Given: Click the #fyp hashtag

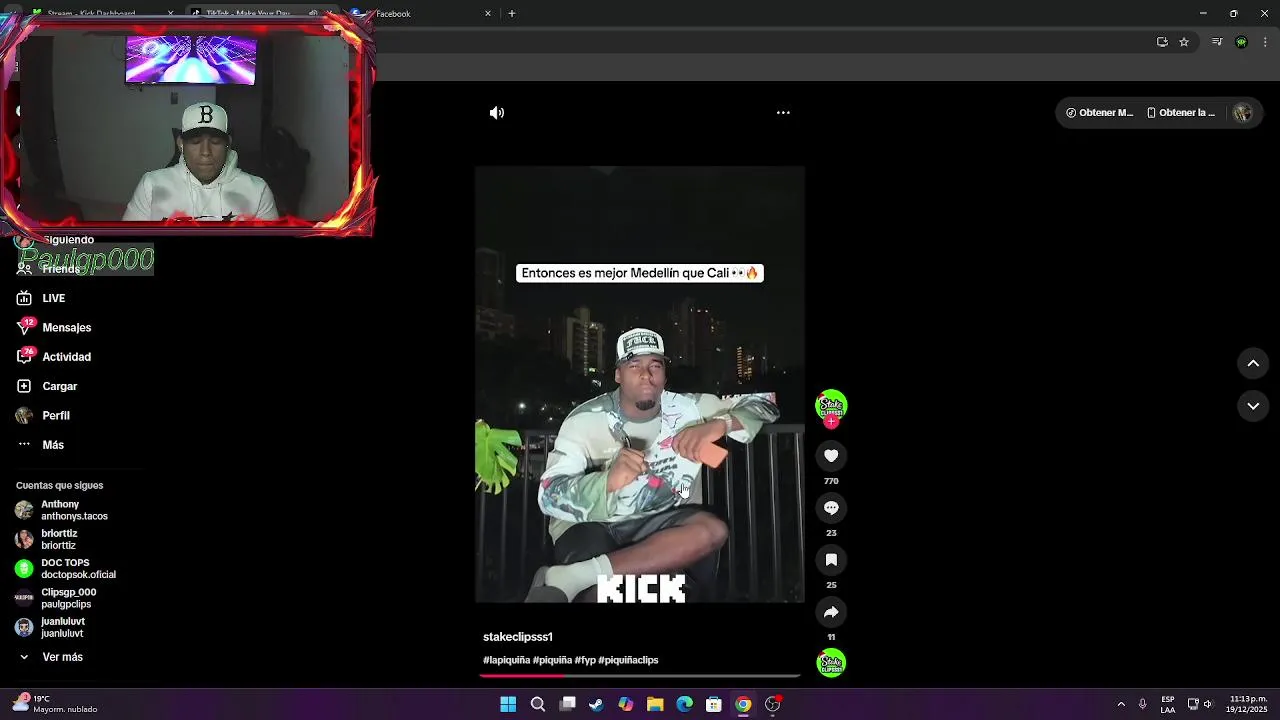Looking at the screenshot, I should [x=585, y=660].
